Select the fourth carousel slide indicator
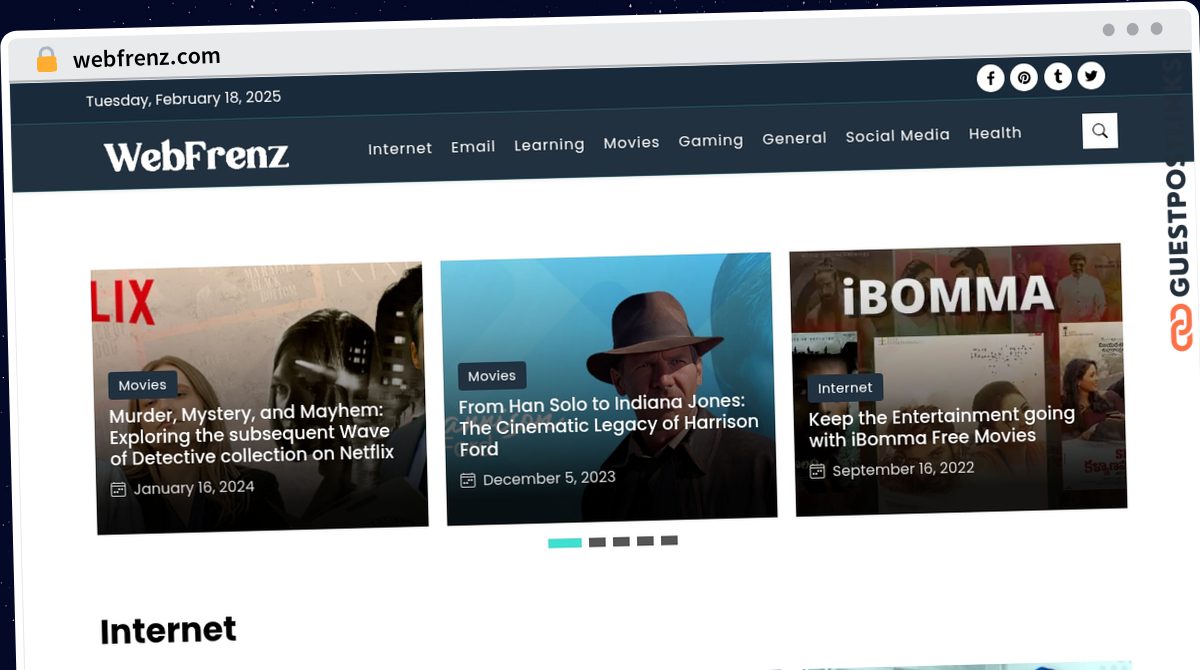1200x670 pixels. coord(645,541)
